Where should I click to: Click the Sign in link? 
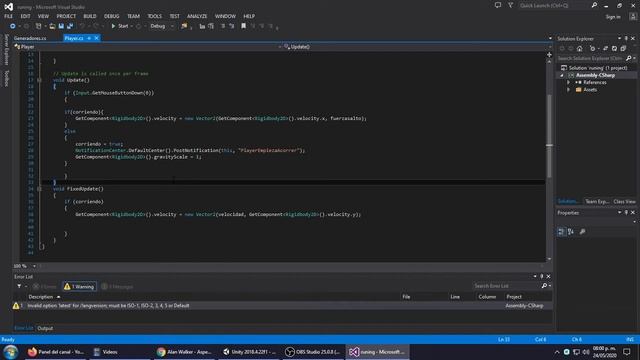613,17
